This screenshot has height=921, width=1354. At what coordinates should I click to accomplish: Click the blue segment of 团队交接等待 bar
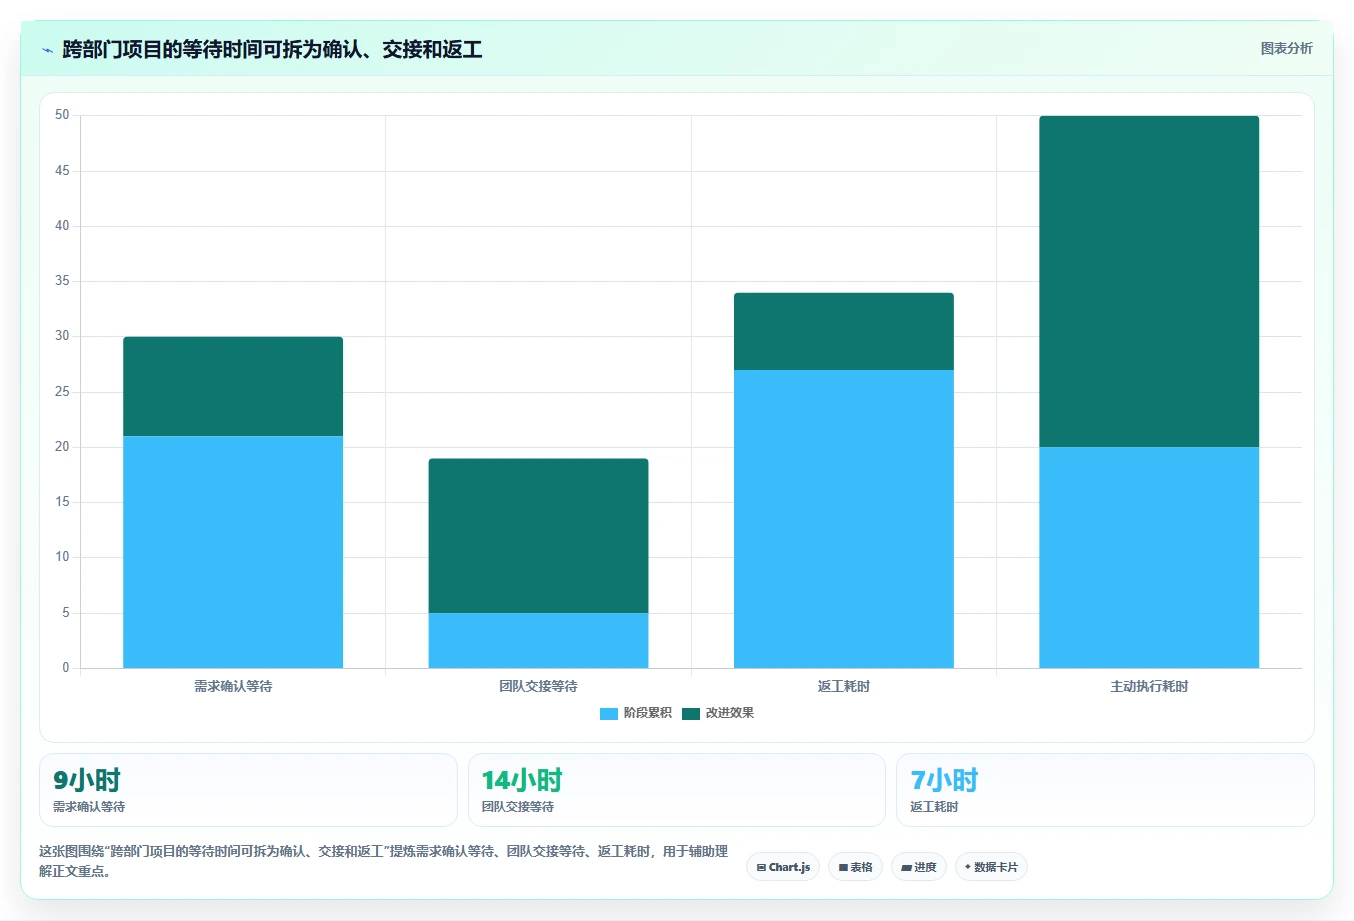(538, 640)
